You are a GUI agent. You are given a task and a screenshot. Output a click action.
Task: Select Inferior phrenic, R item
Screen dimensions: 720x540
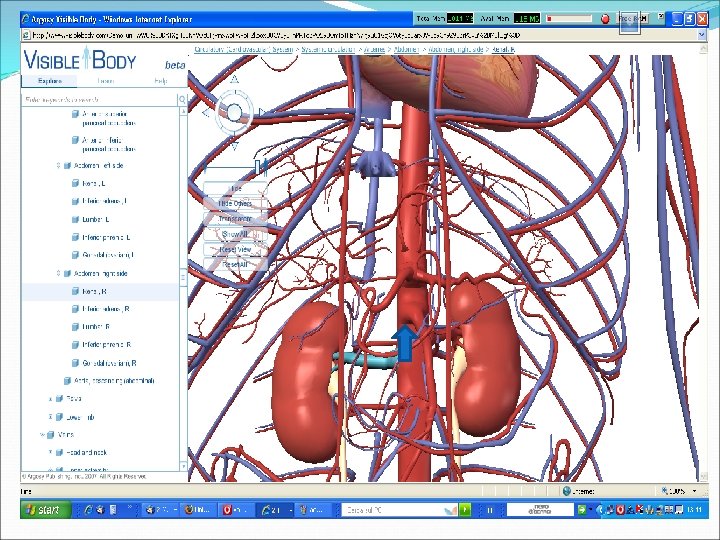tap(107, 345)
